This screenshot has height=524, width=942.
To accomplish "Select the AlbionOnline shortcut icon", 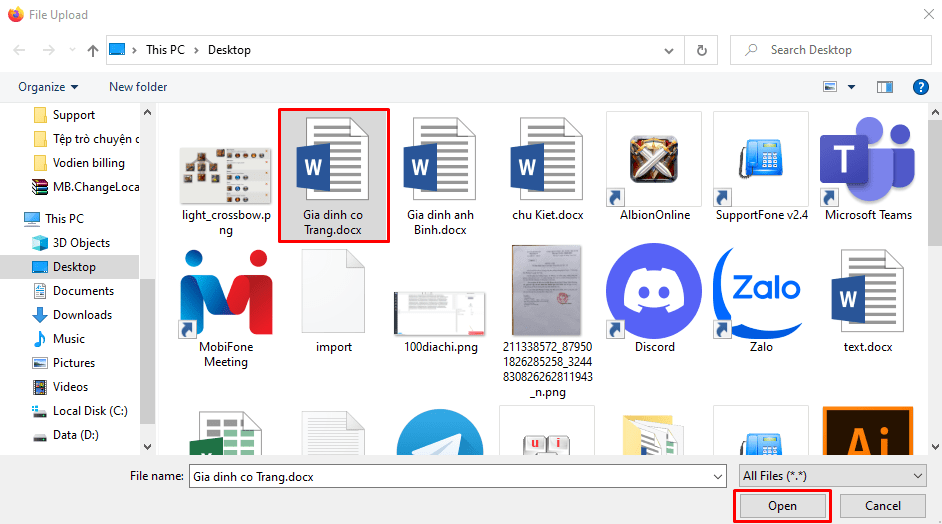I will click(x=654, y=160).
